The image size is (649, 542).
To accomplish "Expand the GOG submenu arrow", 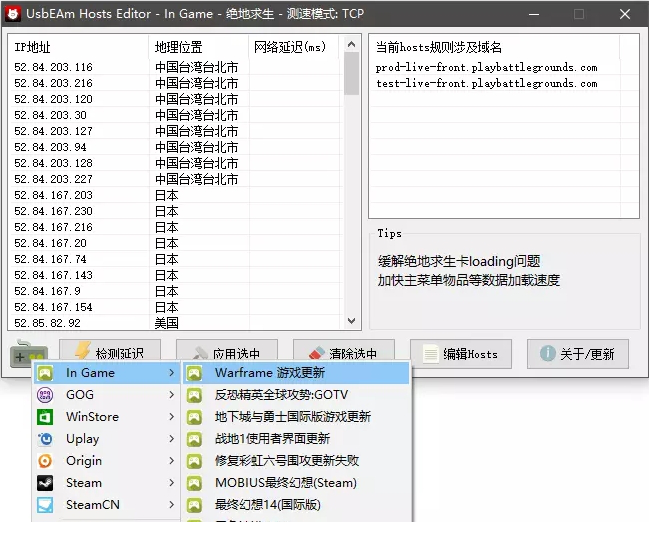I will (x=171, y=395).
